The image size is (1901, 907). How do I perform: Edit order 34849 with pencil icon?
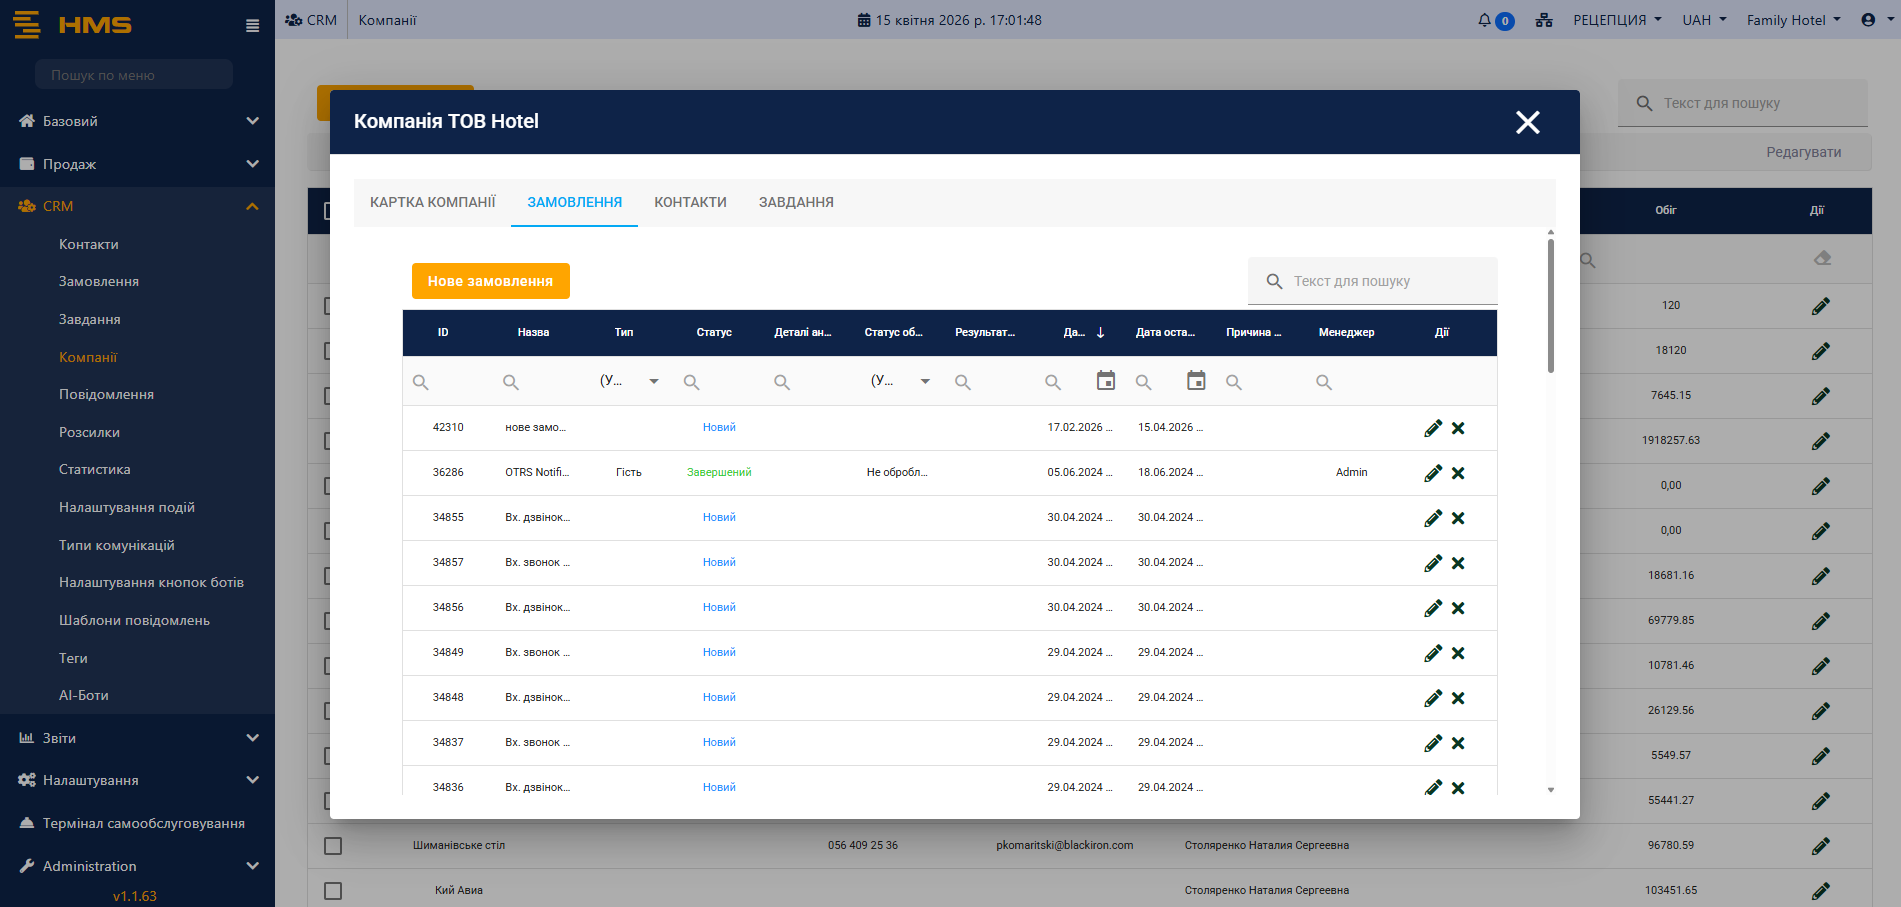coord(1433,653)
